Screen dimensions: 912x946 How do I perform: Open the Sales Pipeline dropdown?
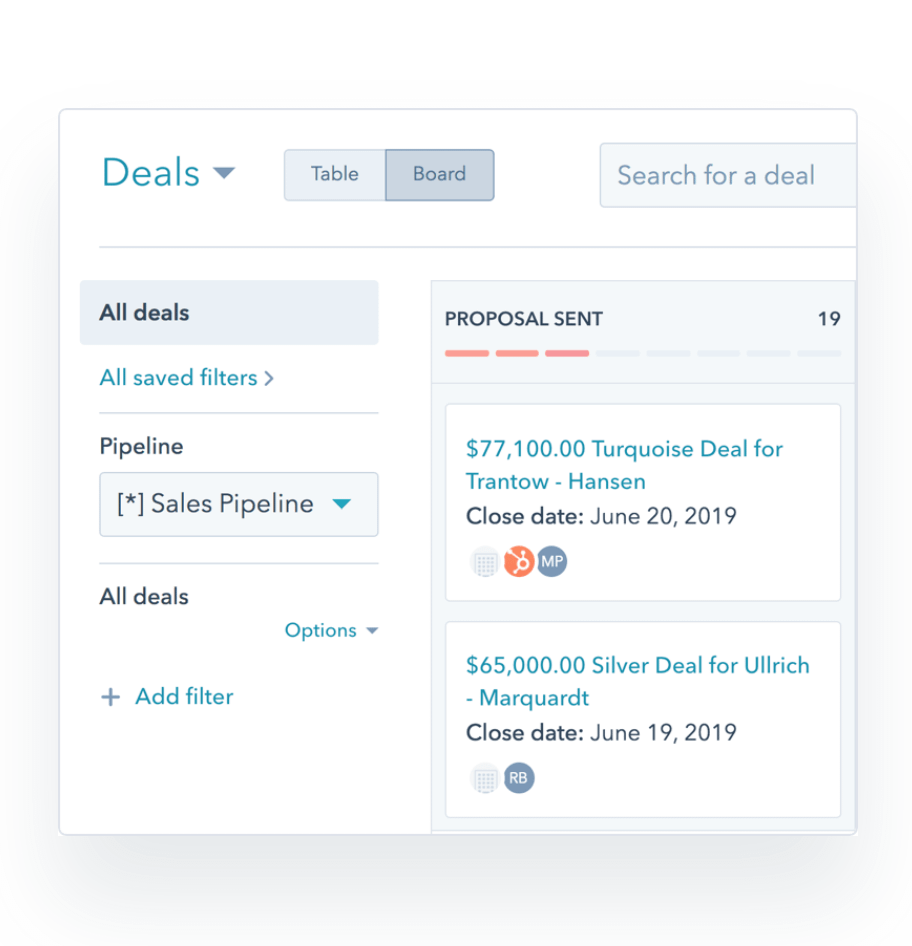tap(239, 504)
